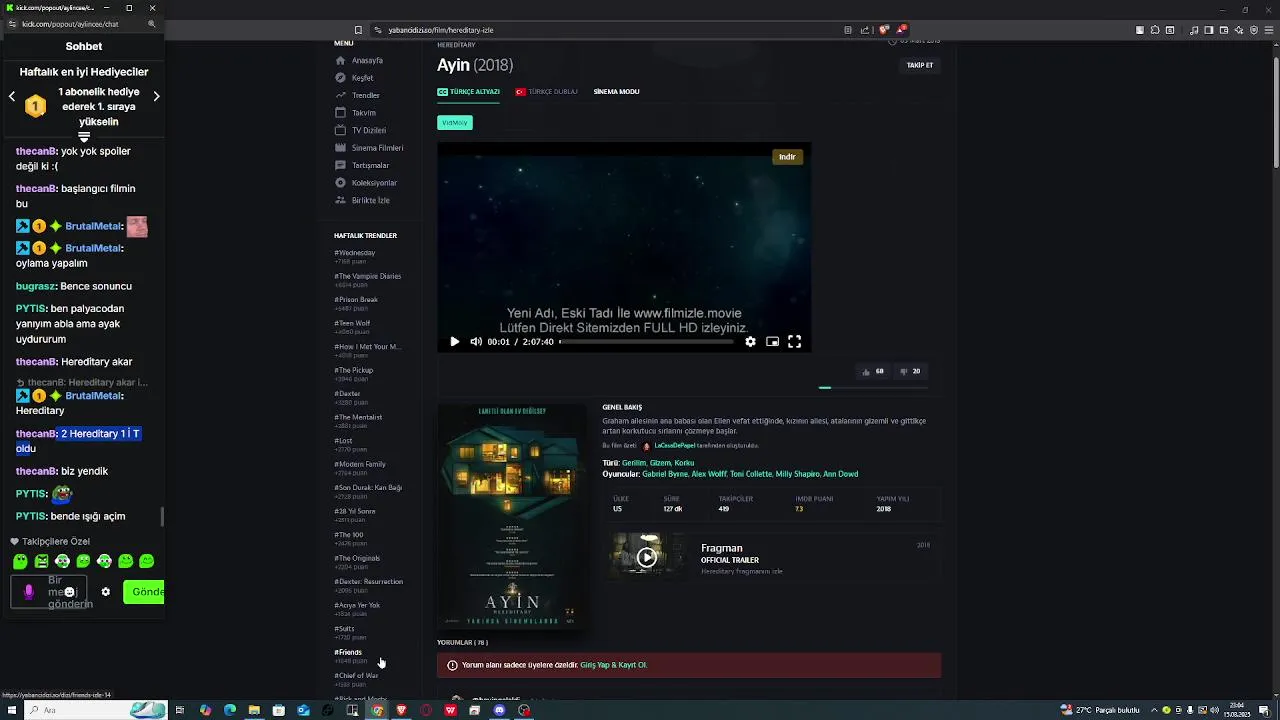Screen dimensions: 1280x720
Task: Mute the video player volume
Action: [x=476, y=342]
